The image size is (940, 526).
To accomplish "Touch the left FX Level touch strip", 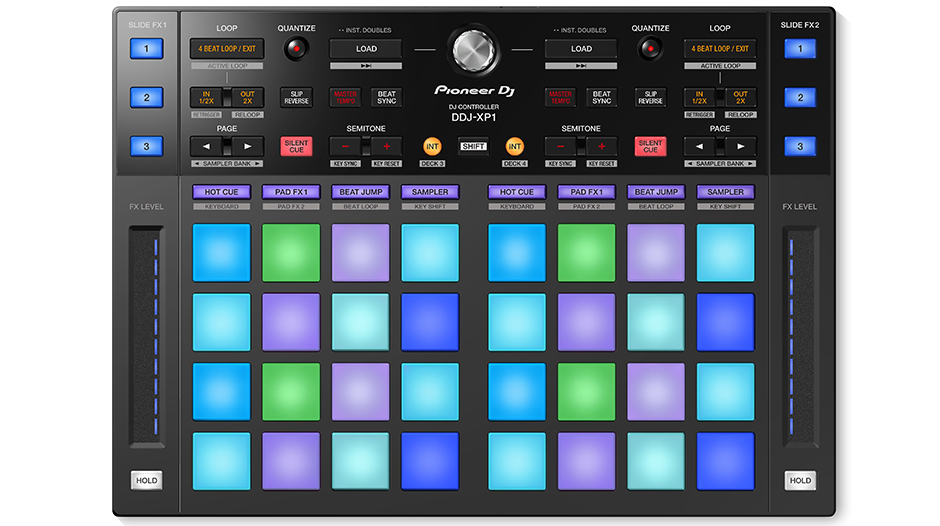I will point(147,336).
